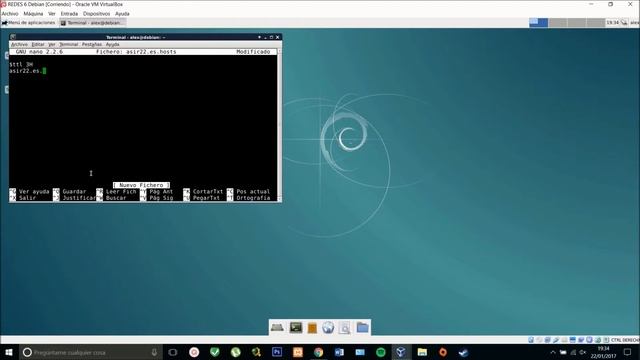The image size is (640, 360).
Task: Launch terminal emulator from Debian dock
Action: (296, 328)
